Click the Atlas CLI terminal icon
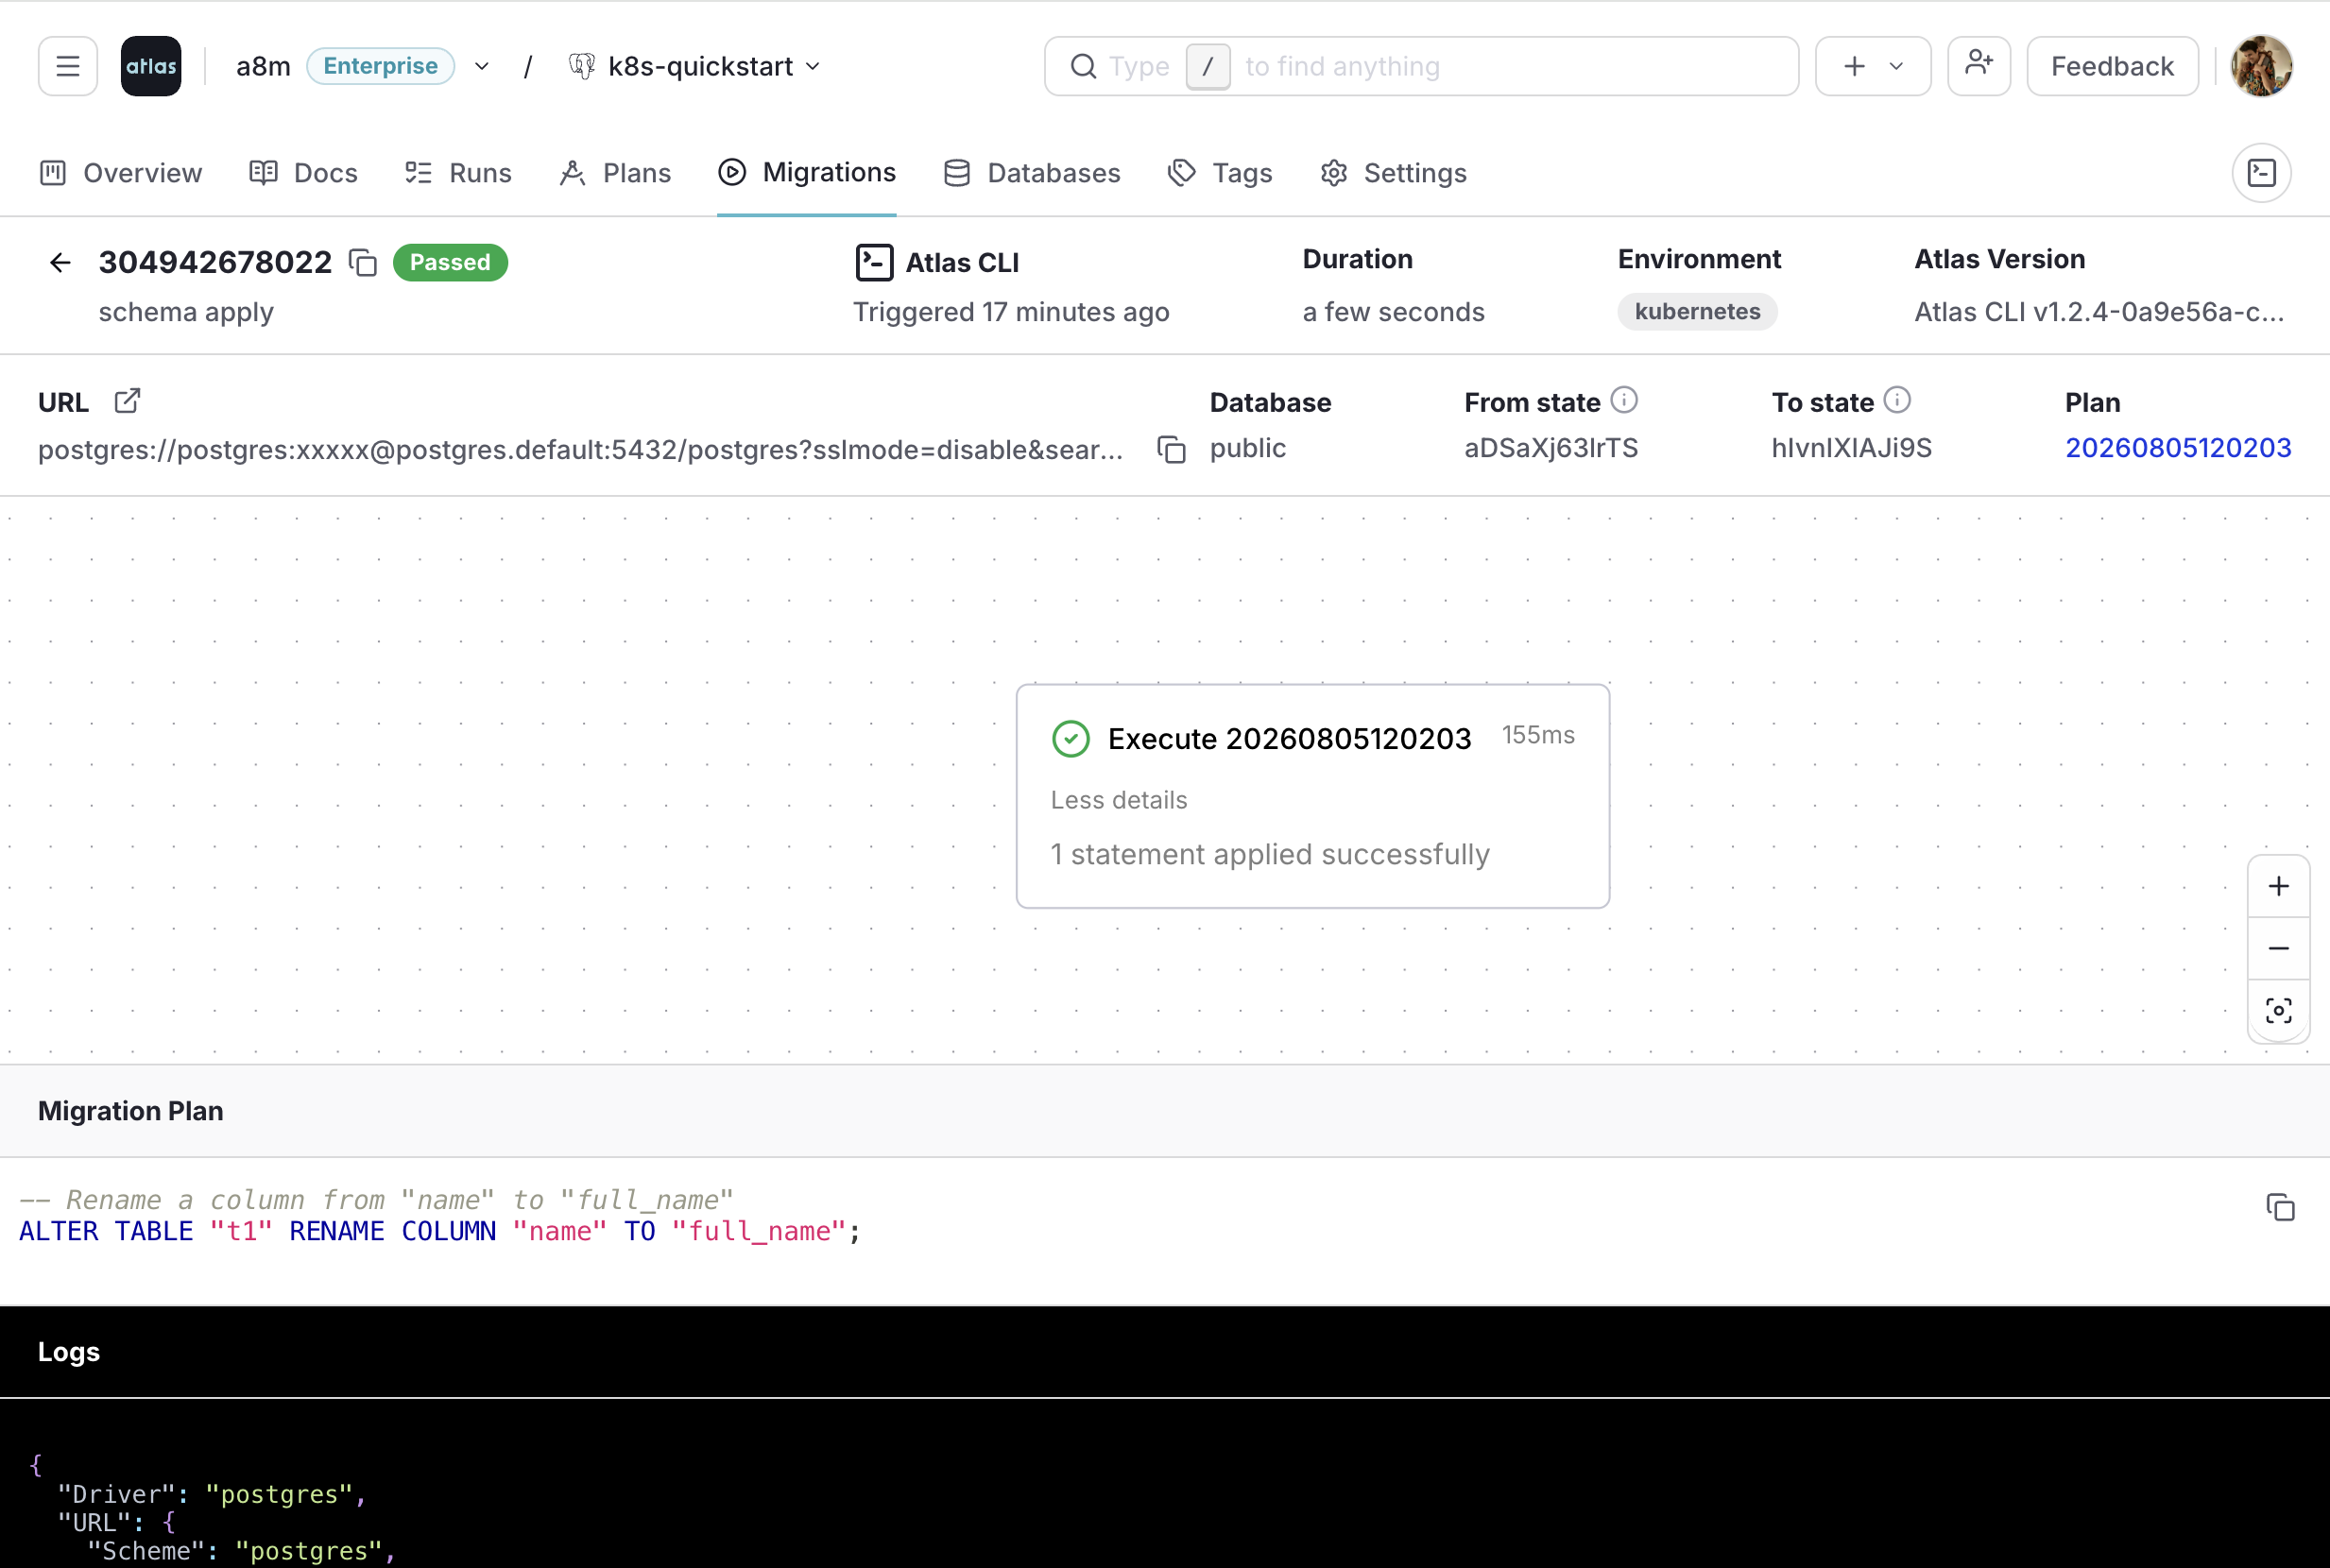This screenshot has width=2330, height=1568. click(x=874, y=262)
